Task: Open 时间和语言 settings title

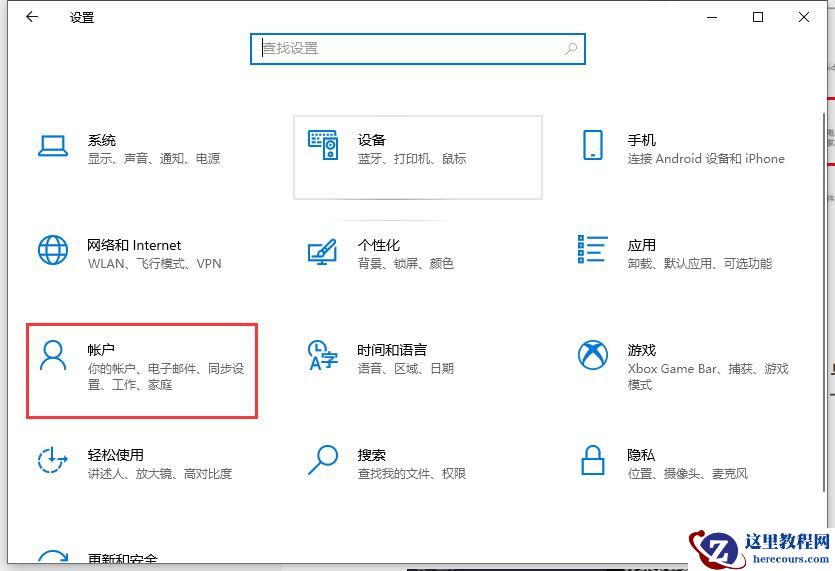Action: coord(392,350)
